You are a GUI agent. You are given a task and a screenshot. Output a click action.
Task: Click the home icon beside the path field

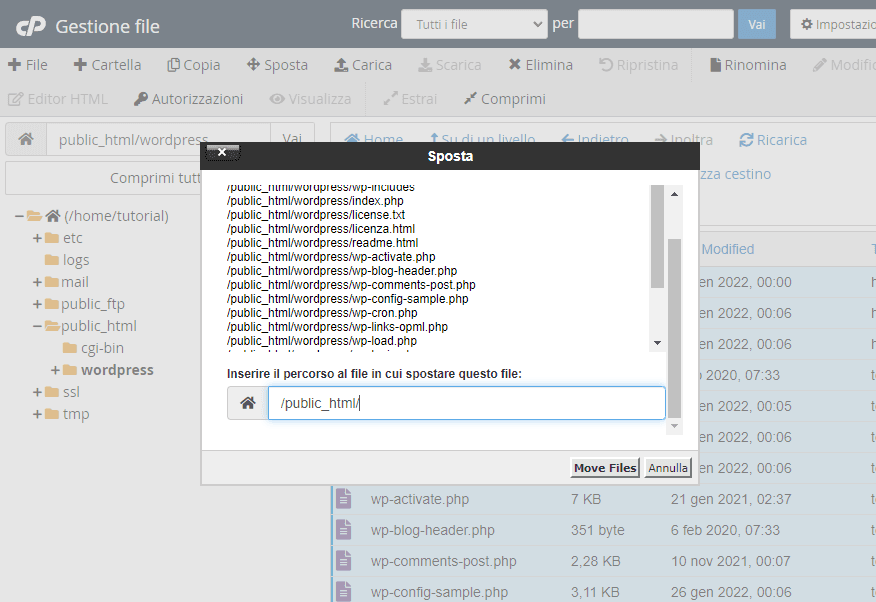coord(26,139)
